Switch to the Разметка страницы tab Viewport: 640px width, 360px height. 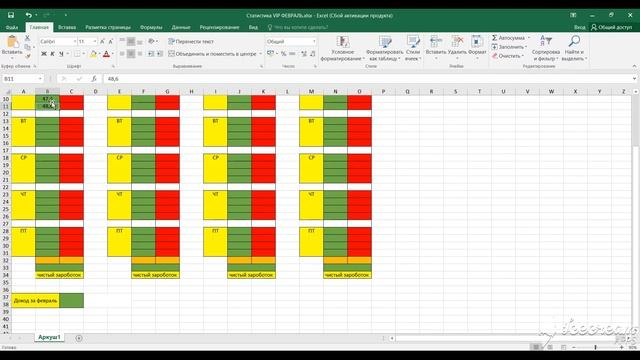(x=108, y=27)
